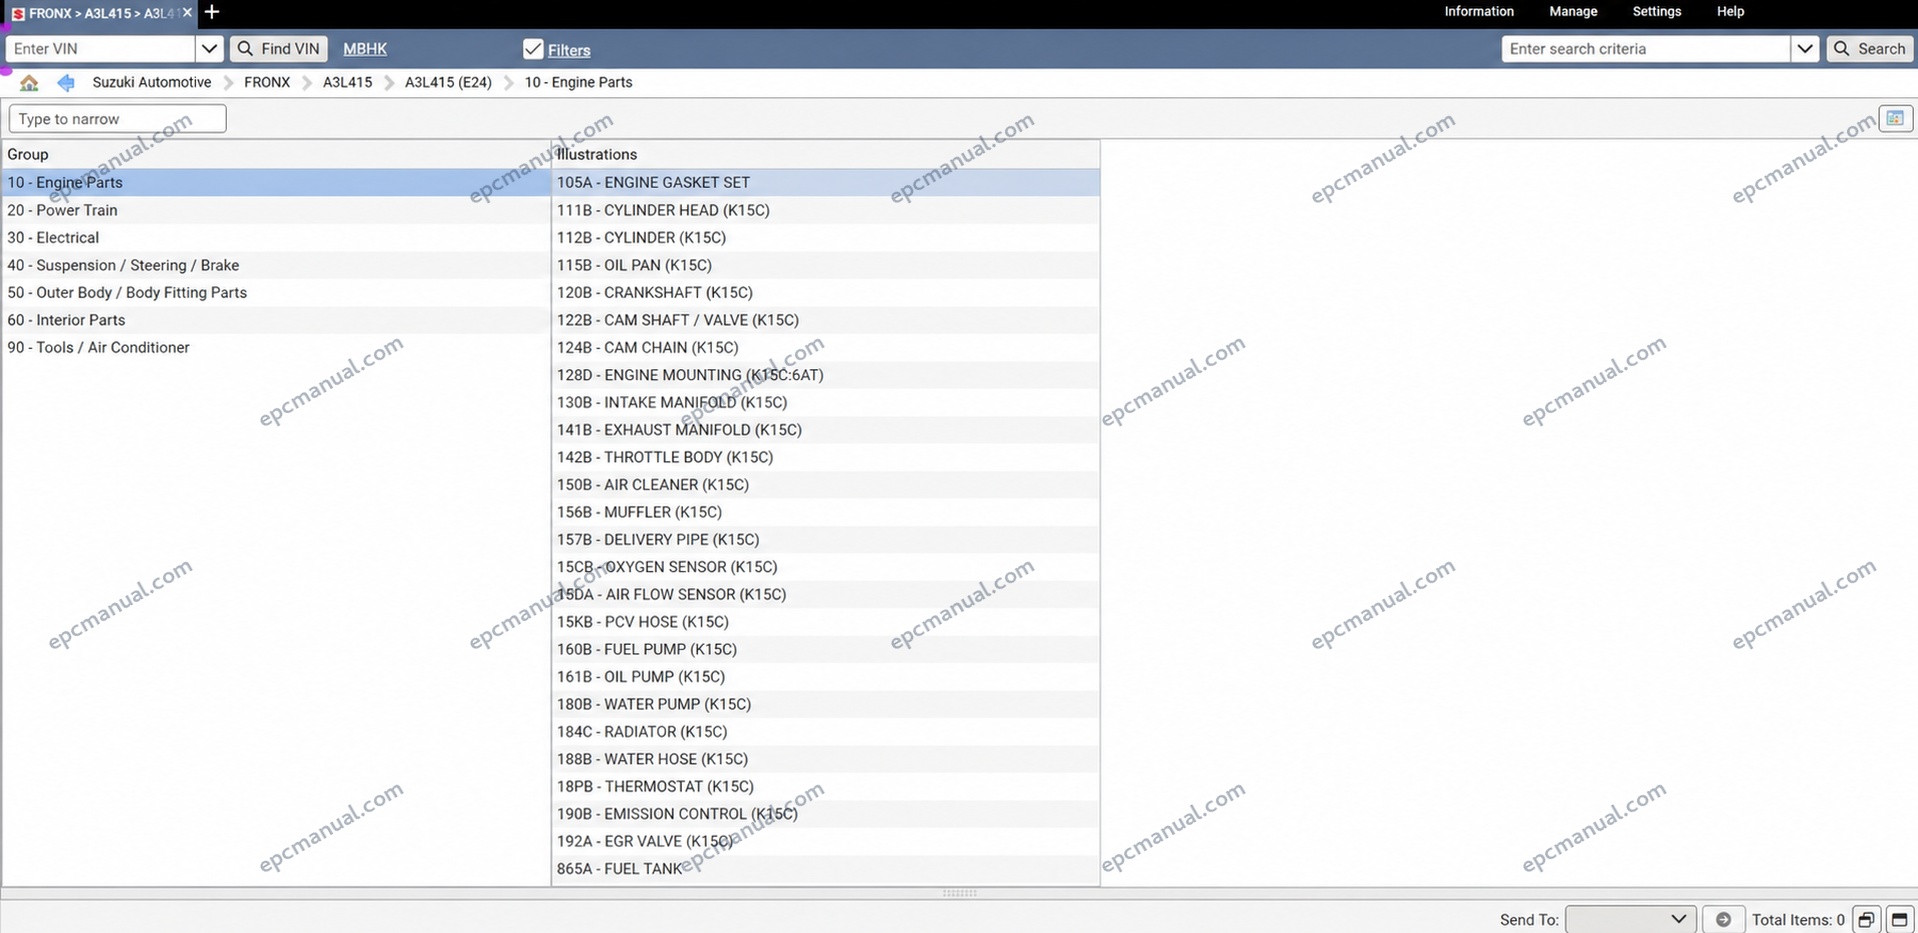This screenshot has width=1918, height=933.
Task: Select group 90 - Tools / Air Conditioner
Action: click(x=276, y=348)
